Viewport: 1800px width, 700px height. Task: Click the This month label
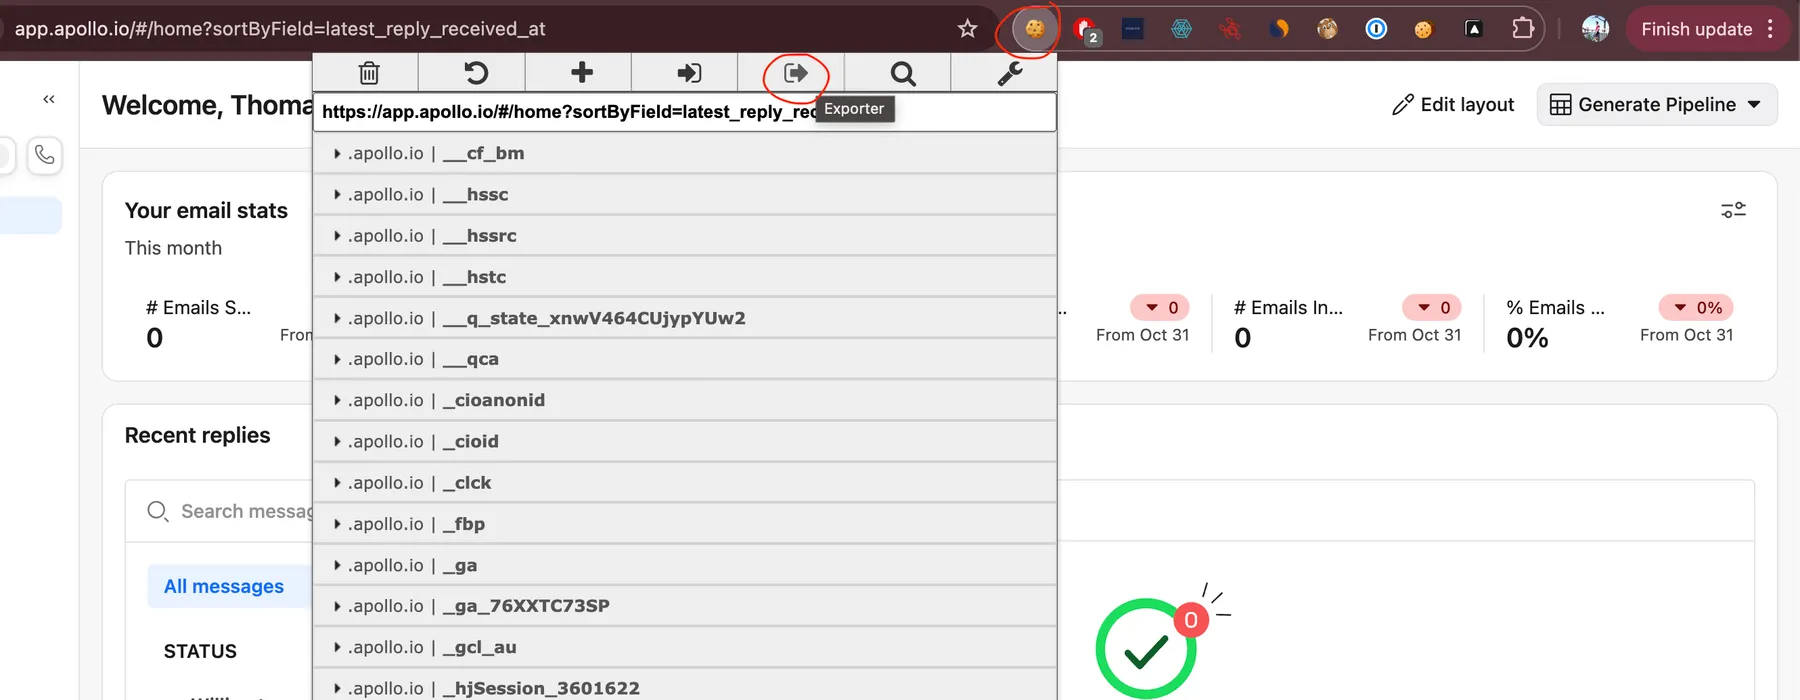pyautogui.click(x=173, y=247)
